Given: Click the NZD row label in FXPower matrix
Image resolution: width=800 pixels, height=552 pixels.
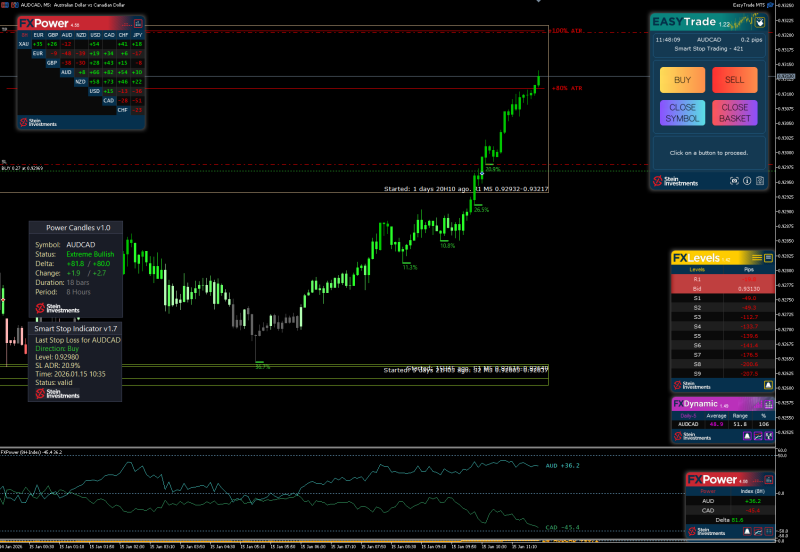Looking at the screenshot, I should [x=81, y=82].
